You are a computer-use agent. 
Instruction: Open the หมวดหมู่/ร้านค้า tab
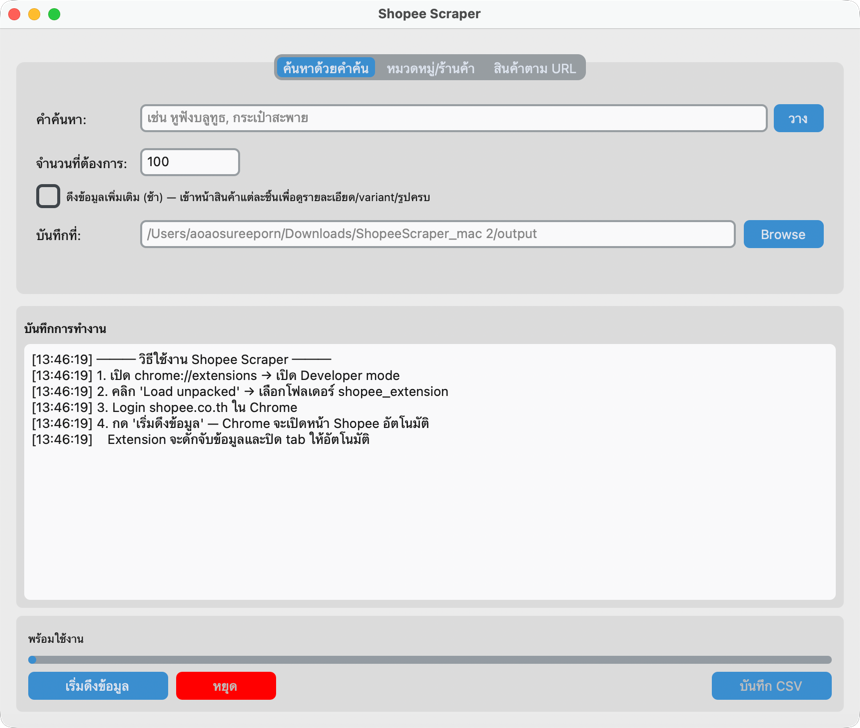point(430,68)
